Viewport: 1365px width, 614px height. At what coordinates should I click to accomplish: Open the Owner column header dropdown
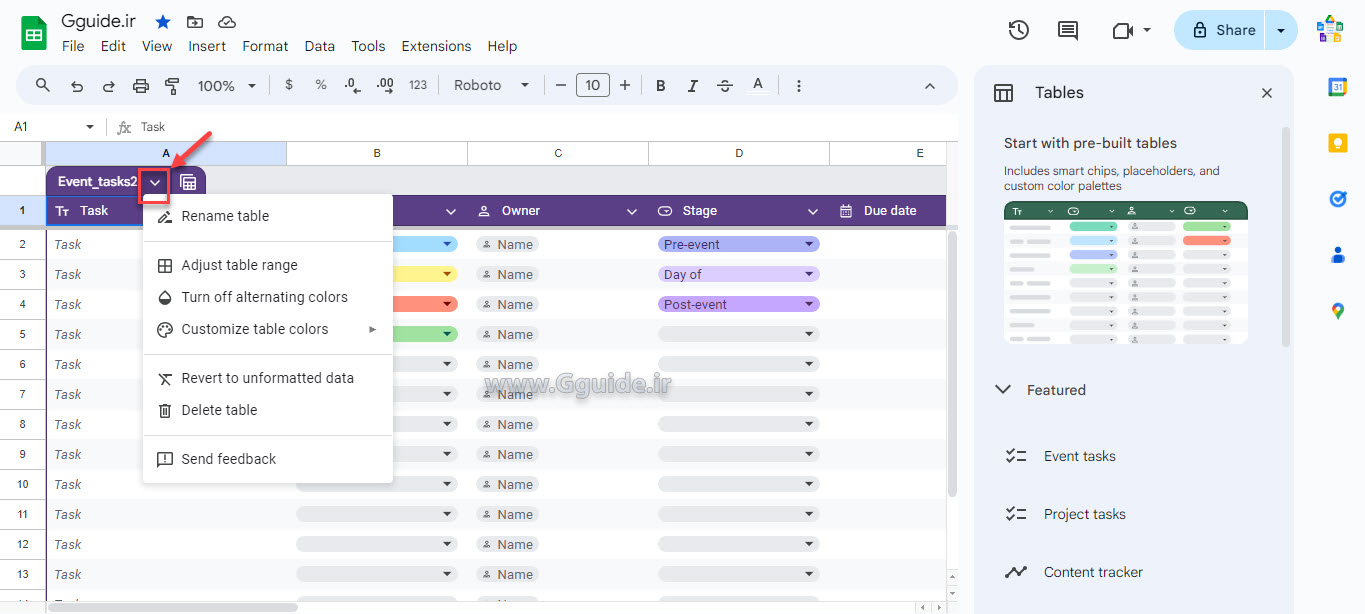[x=631, y=211]
